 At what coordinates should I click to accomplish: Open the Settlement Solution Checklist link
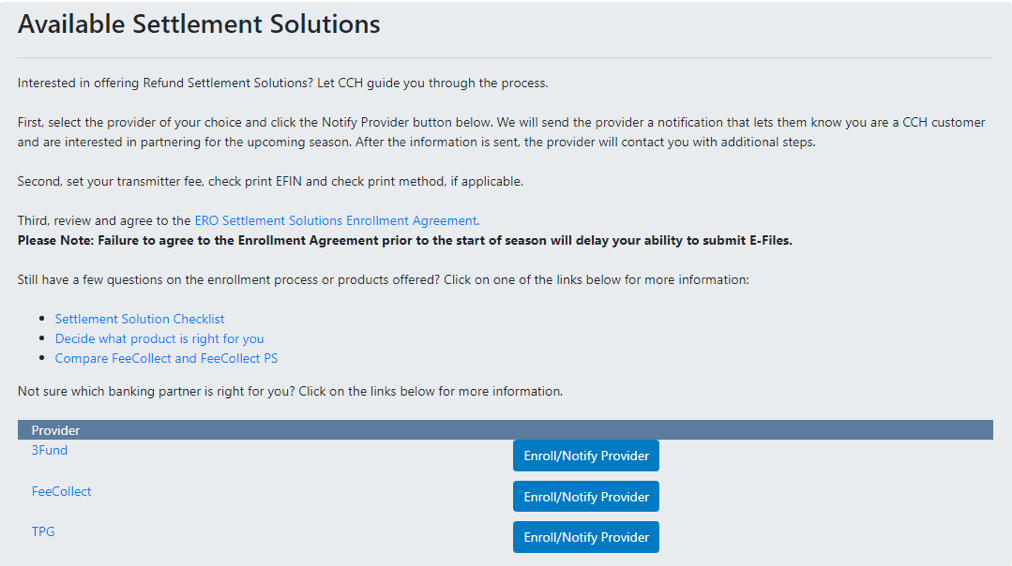(x=139, y=319)
